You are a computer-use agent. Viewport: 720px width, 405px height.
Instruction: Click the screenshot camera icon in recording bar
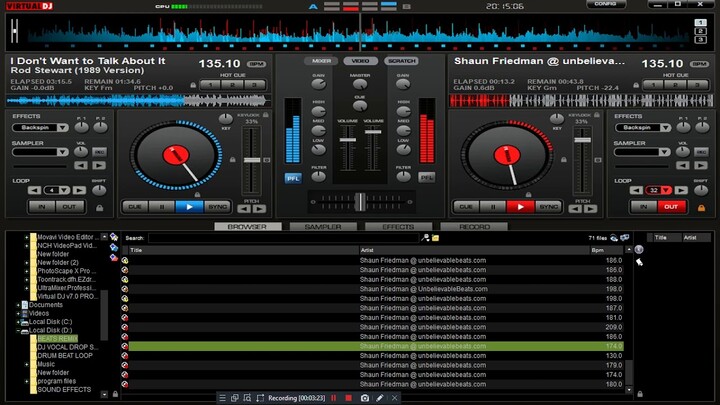coord(365,398)
